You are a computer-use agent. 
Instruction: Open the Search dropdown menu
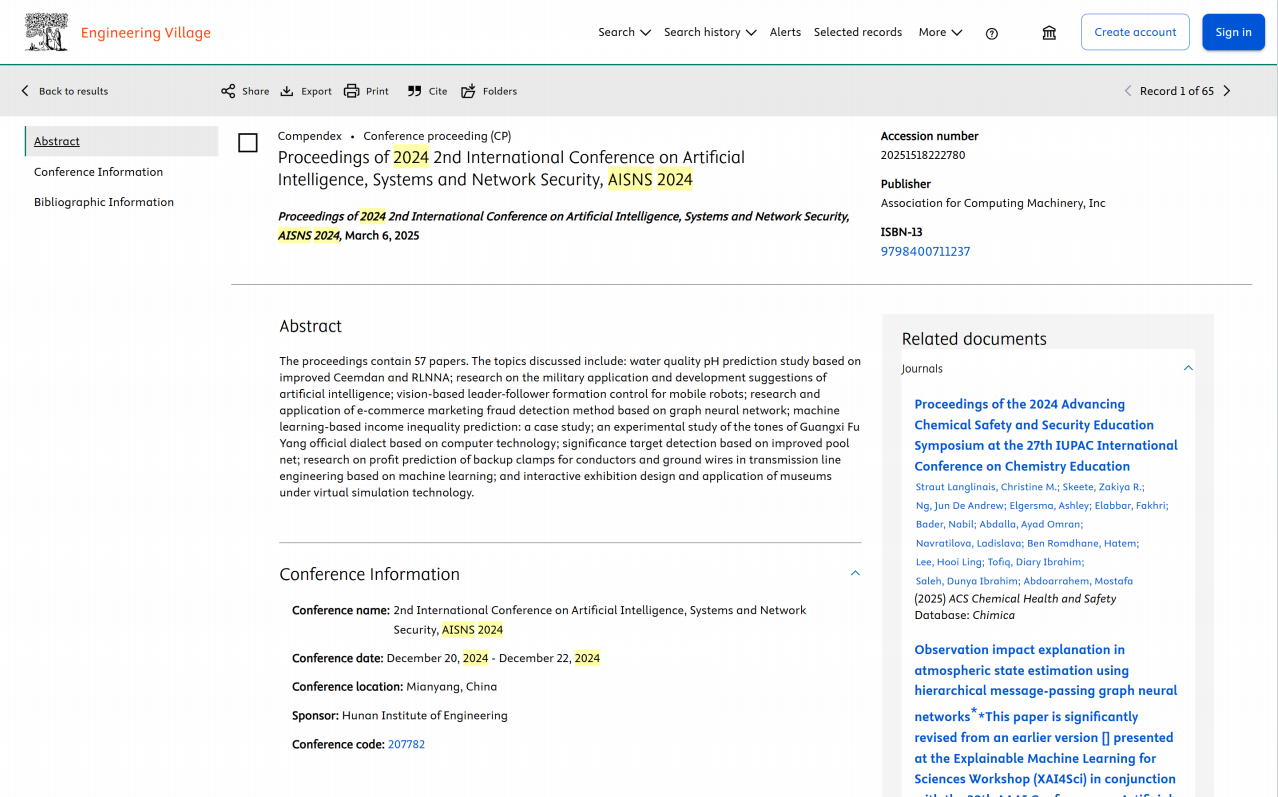[624, 32]
